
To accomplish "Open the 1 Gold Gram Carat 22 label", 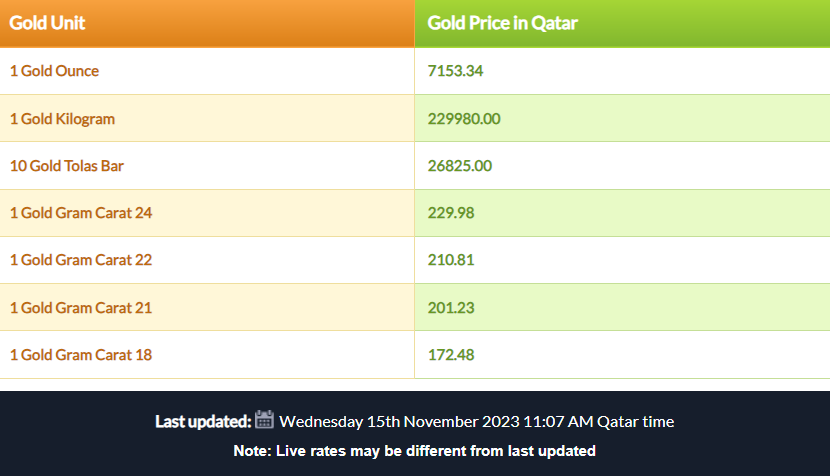I will [x=80, y=260].
